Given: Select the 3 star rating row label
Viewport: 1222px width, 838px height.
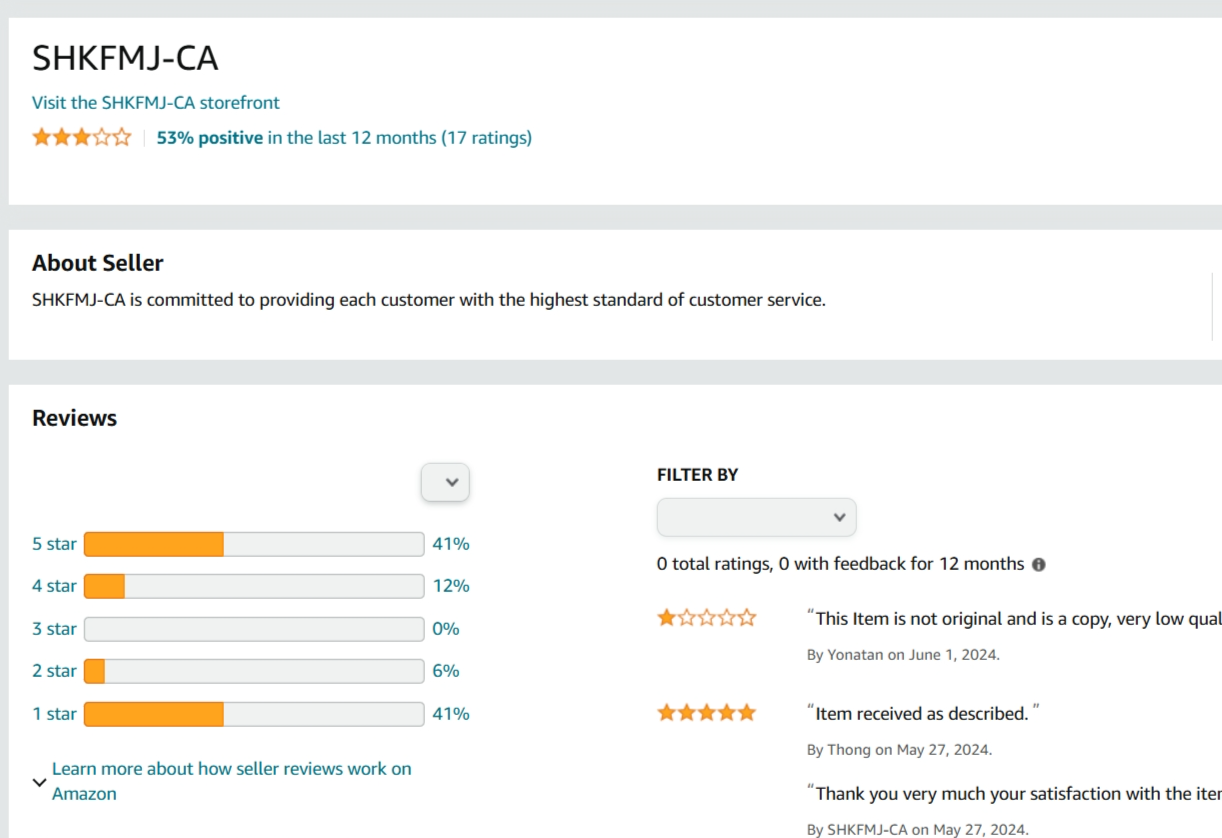Looking at the screenshot, I should (x=54, y=629).
